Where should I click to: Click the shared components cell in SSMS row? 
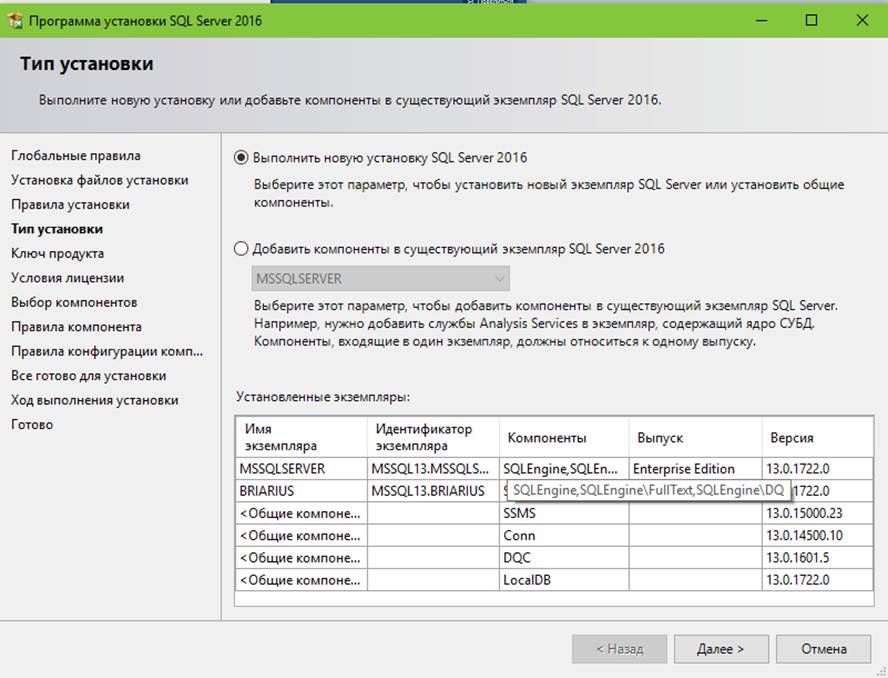tap(301, 513)
